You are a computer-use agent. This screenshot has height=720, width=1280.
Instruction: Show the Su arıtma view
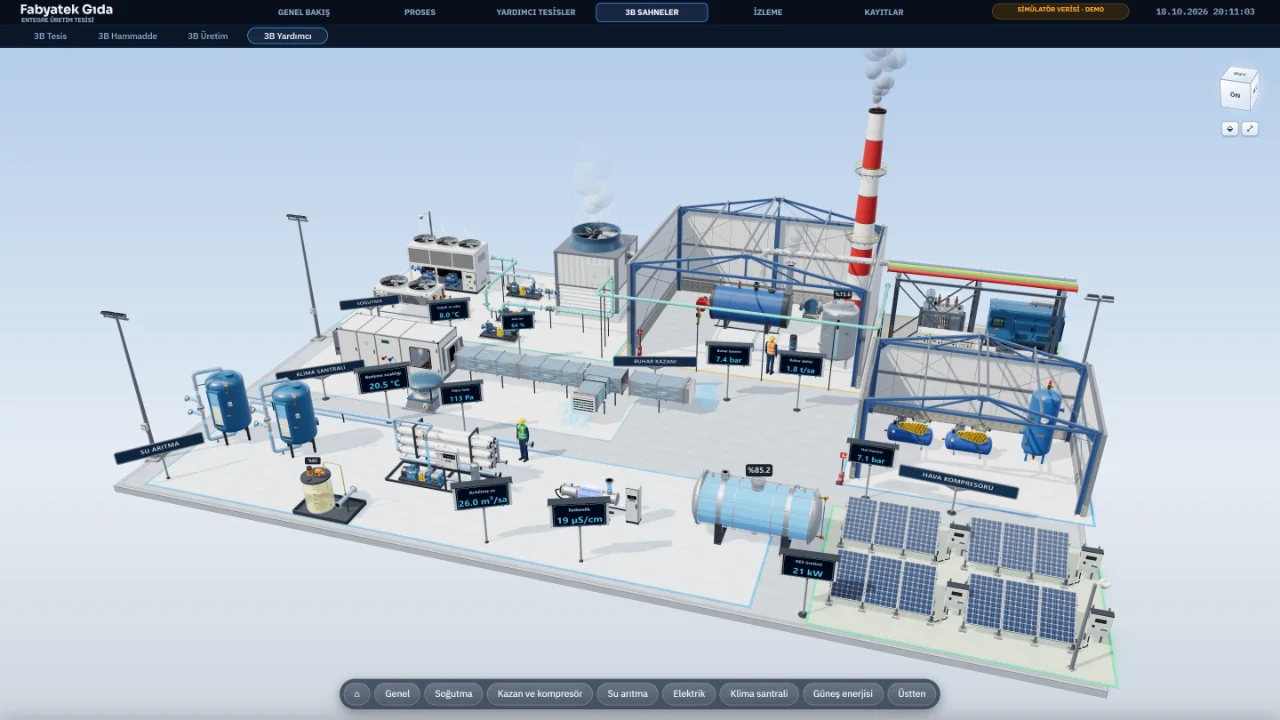[628, 694]
